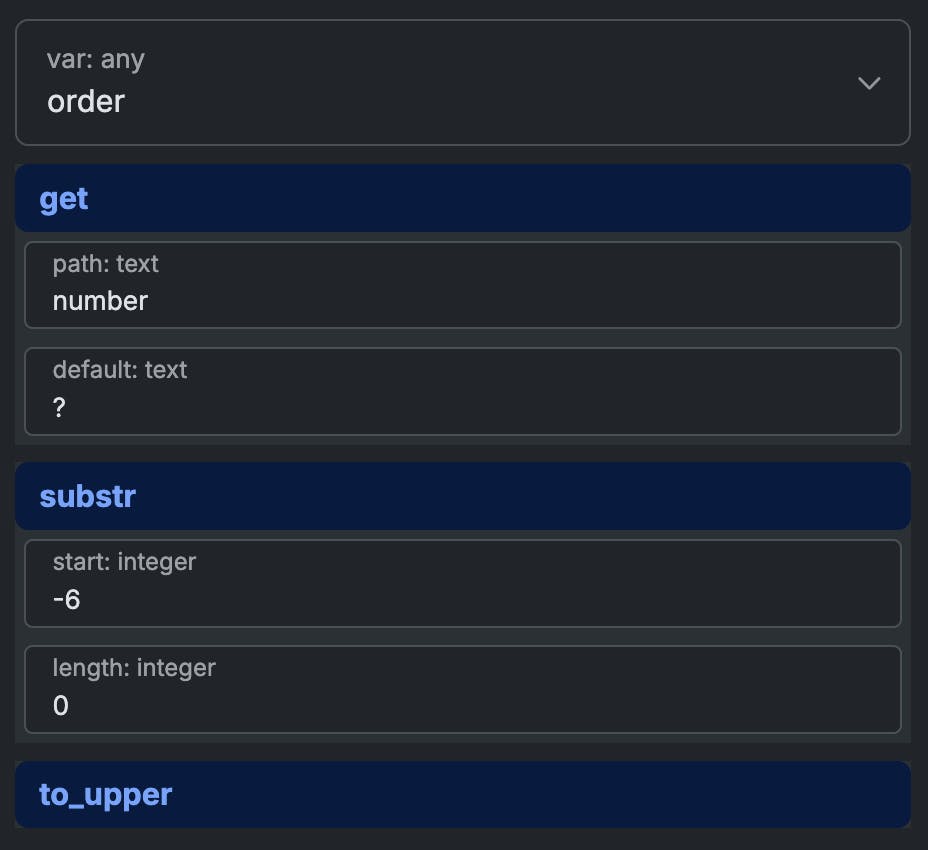Click the chevron arrow on the var dropdown
The height and width of the screenshot is (850, 928).
(869, 83)
